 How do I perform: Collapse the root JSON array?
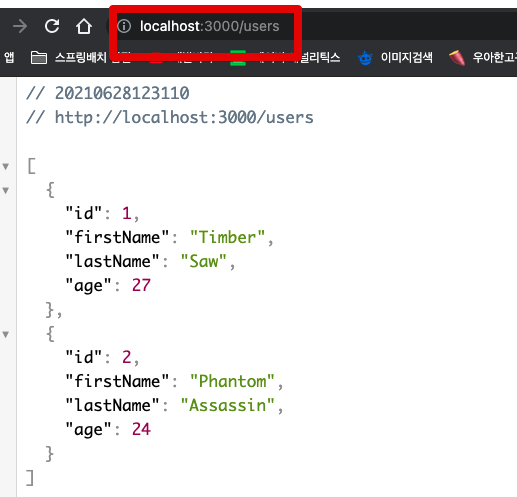pyautogui.click(x=6, y=166)
